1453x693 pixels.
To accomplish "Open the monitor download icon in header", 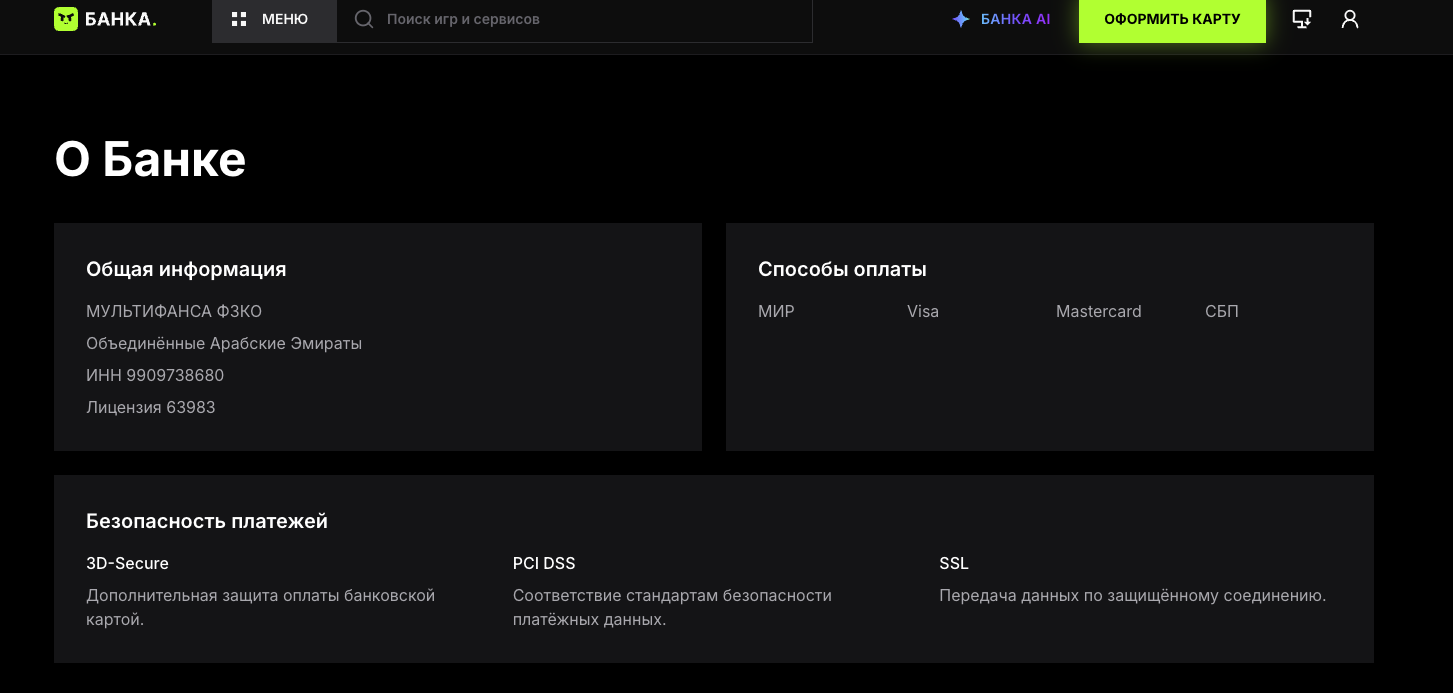I will point(1302,19).
